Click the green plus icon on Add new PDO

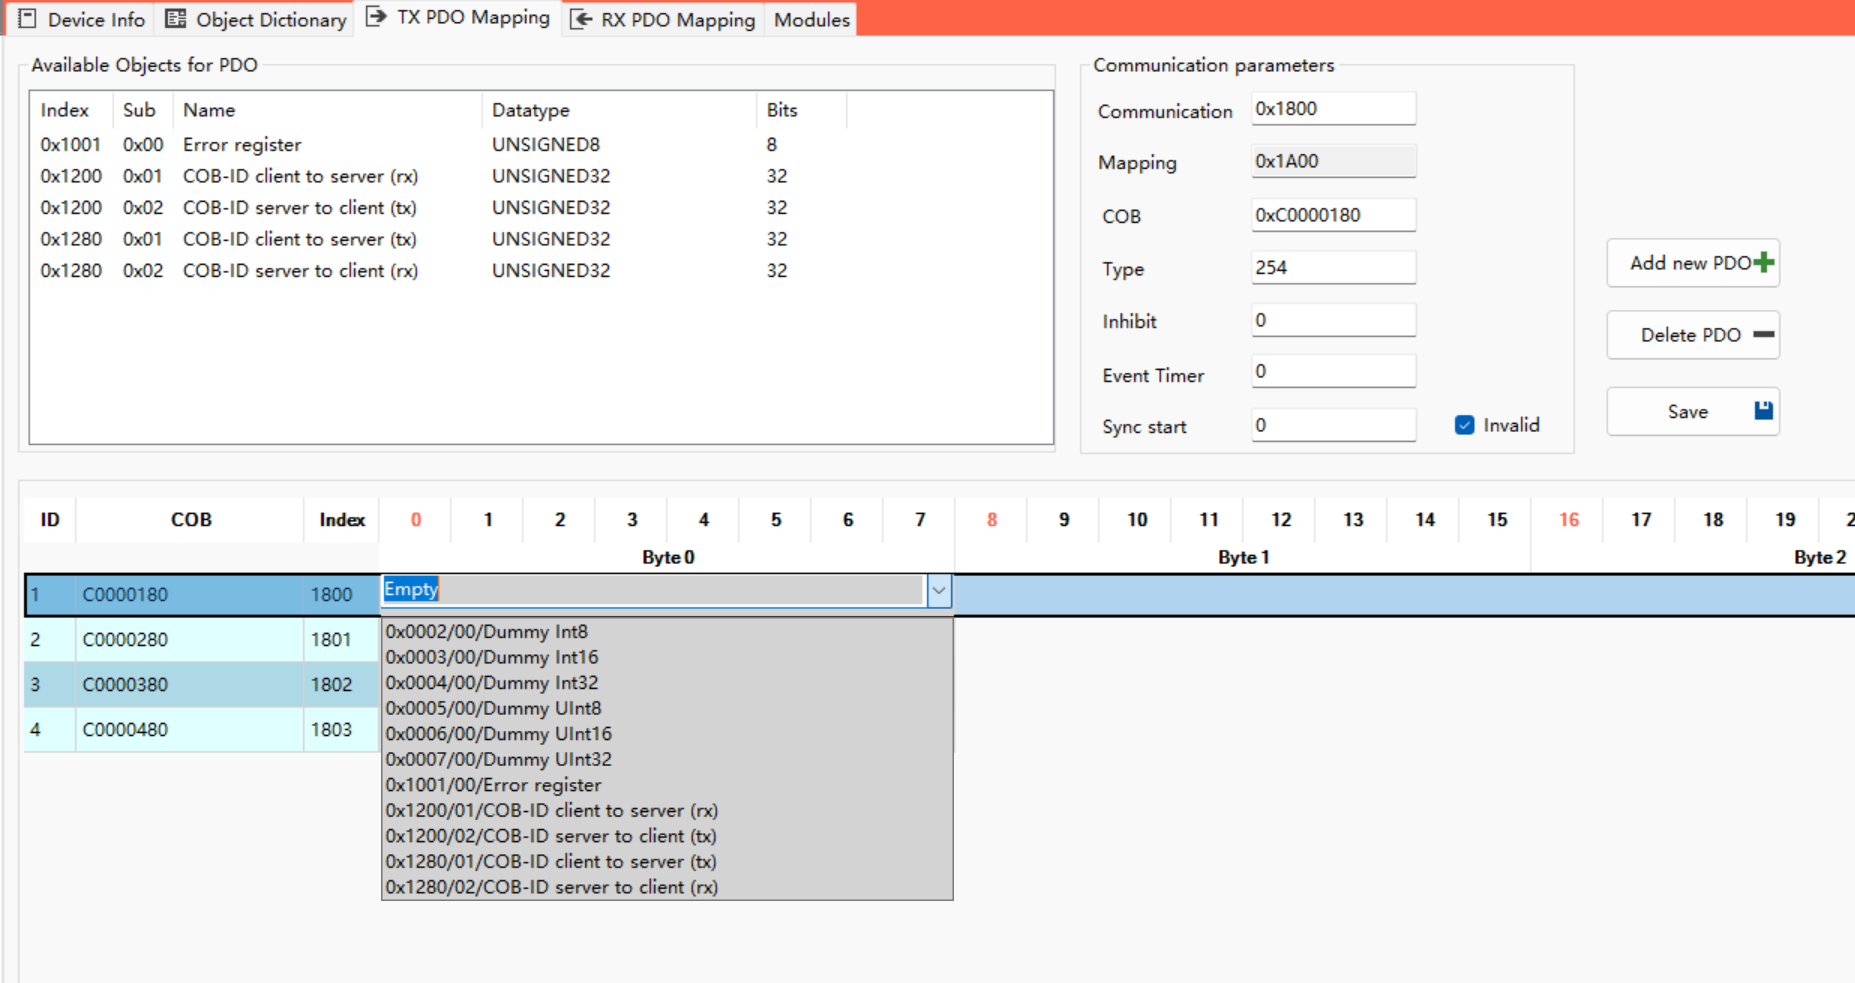point(1764,262)
